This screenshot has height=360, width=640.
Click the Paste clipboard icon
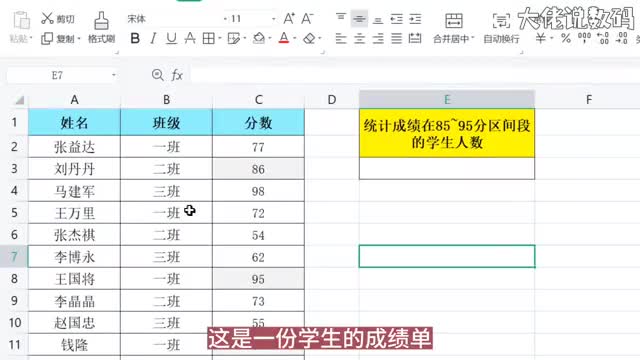coord(21,20)
